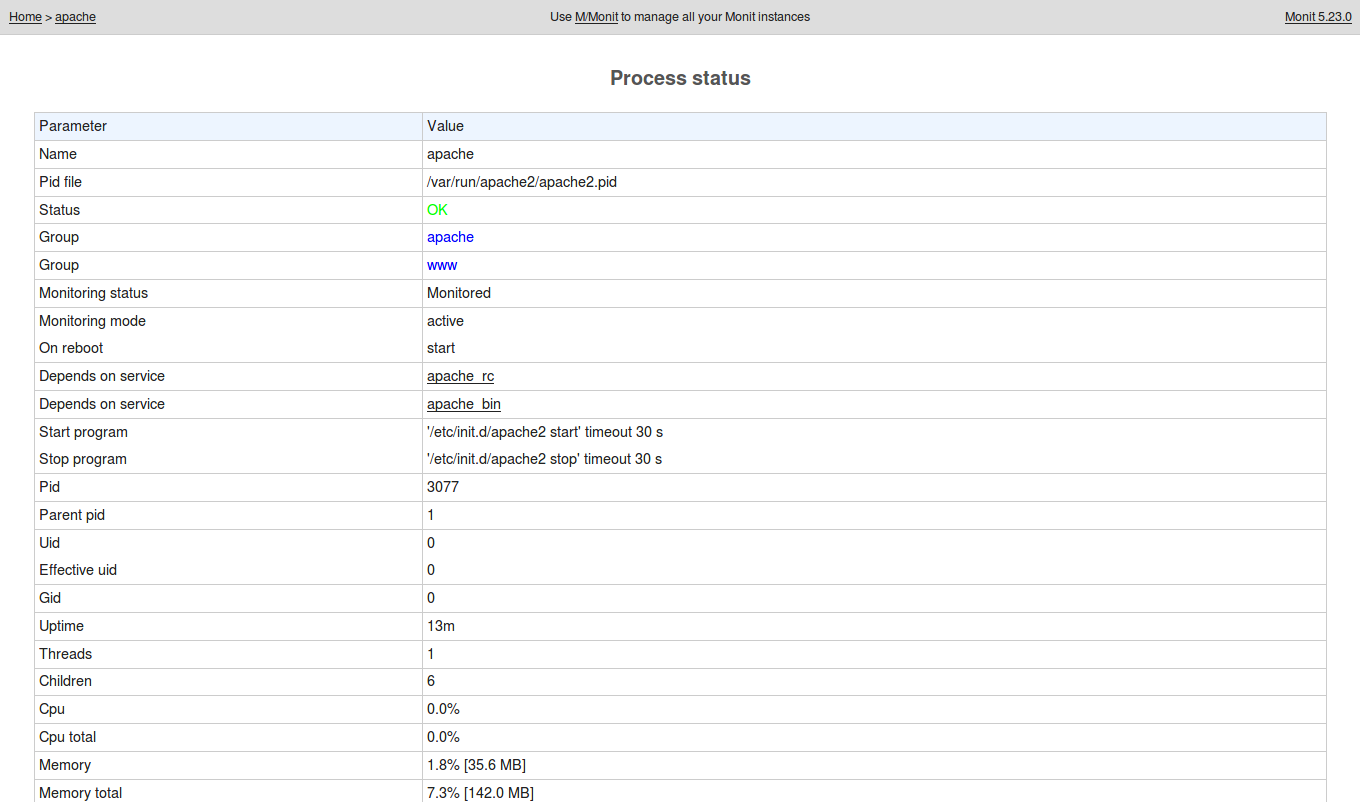Click the Uptime parameter label

(x=61, y=626)
